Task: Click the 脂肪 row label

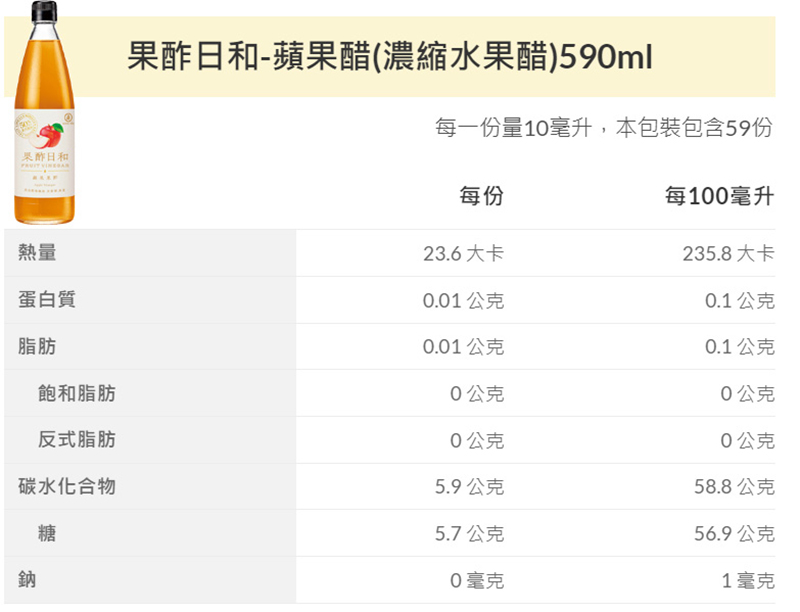Action: (x=37, y=346)
